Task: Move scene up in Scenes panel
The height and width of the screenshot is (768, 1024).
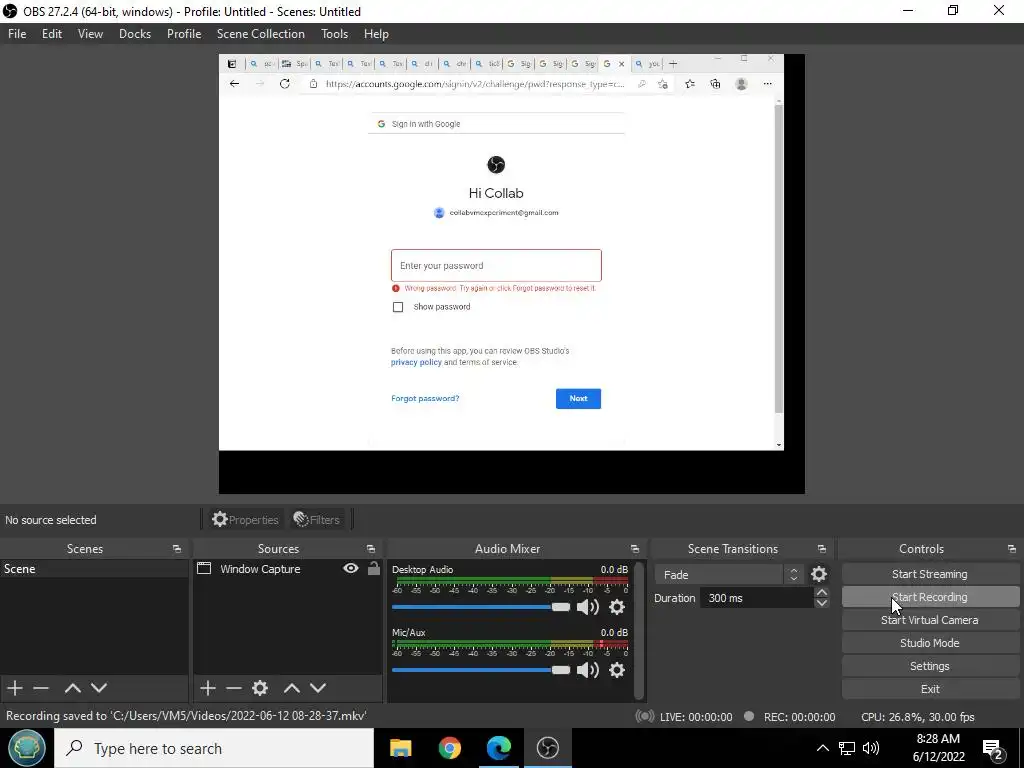Action: pos(72,688)
